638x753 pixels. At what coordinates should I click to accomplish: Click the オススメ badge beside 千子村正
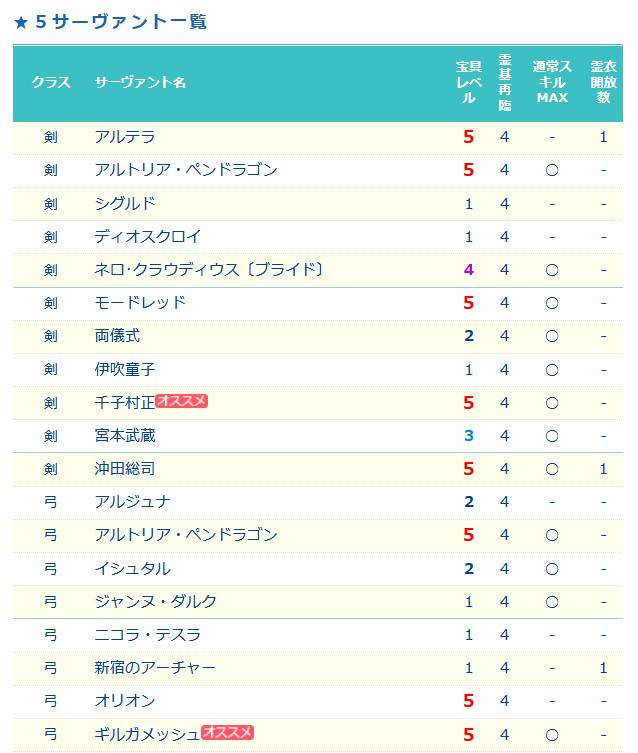click(x=181, y=401)
